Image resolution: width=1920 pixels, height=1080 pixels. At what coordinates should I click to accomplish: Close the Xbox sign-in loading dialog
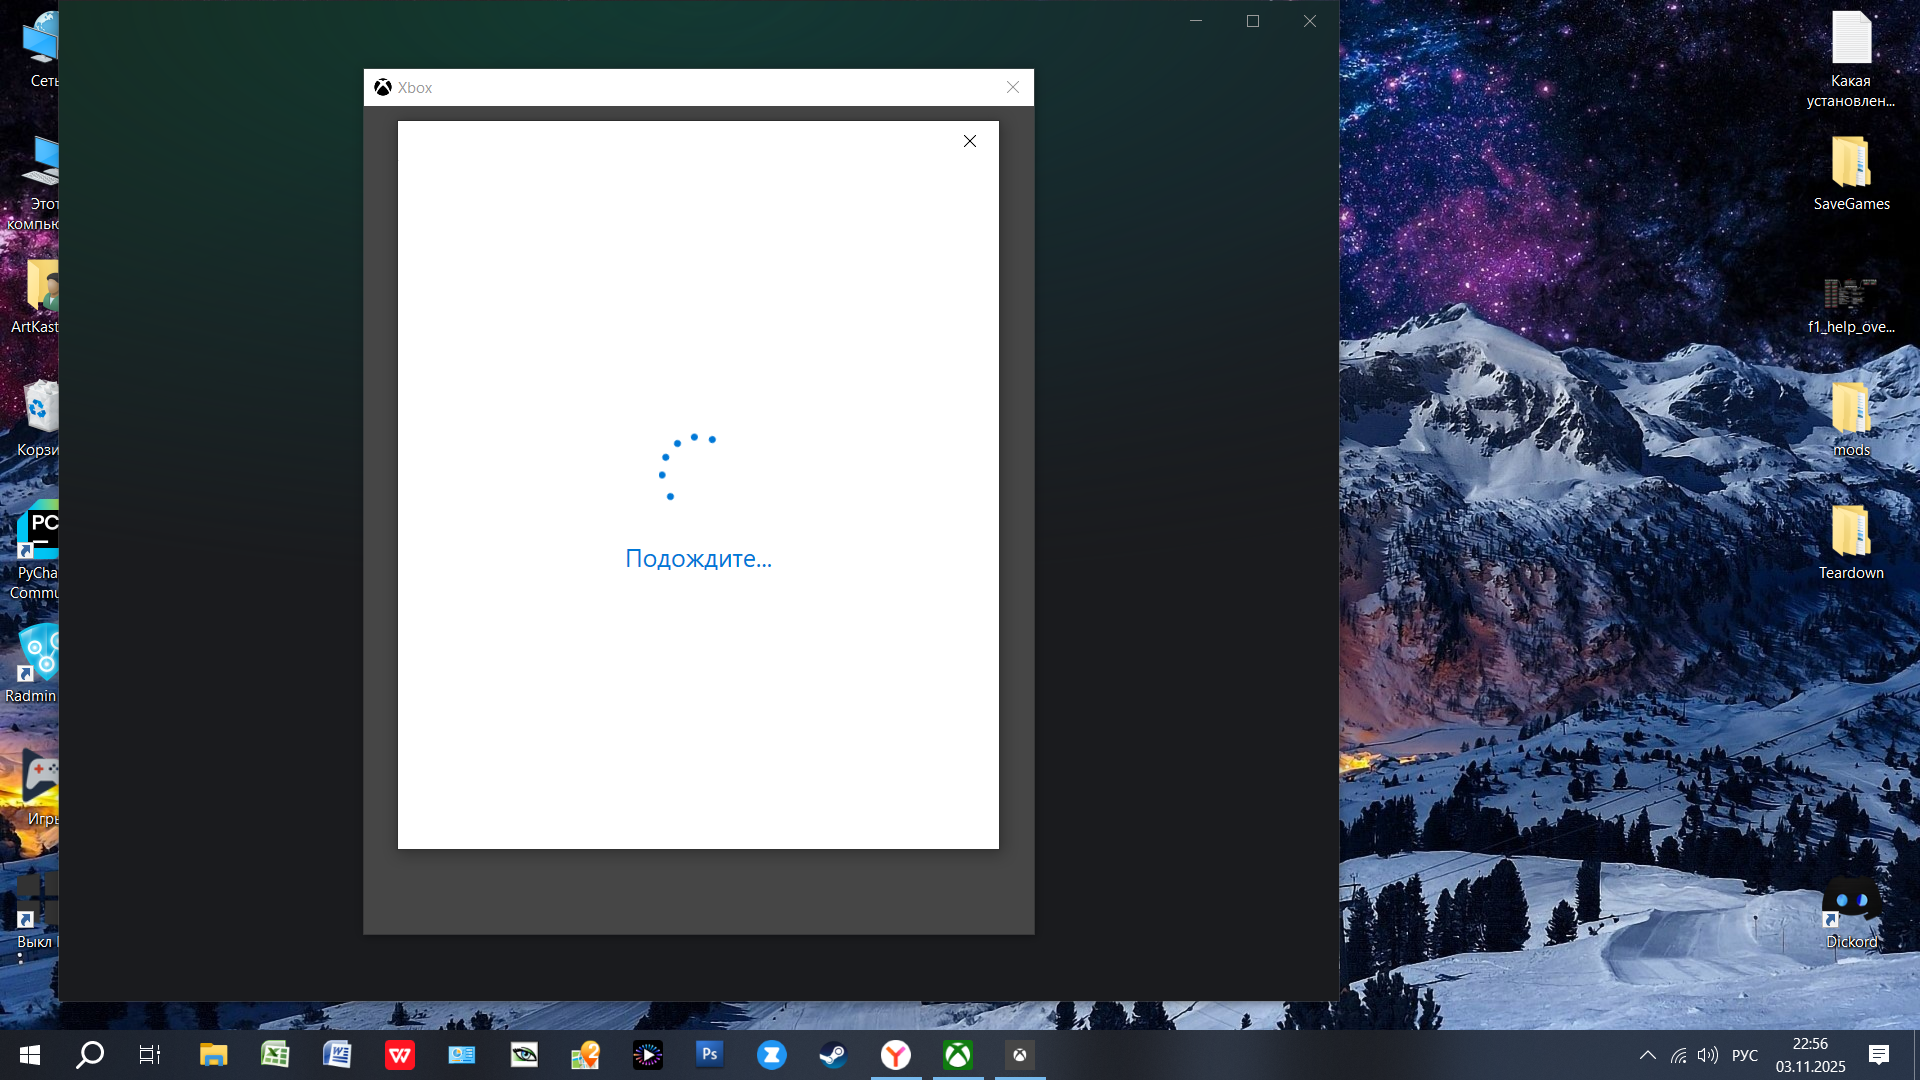969,141
